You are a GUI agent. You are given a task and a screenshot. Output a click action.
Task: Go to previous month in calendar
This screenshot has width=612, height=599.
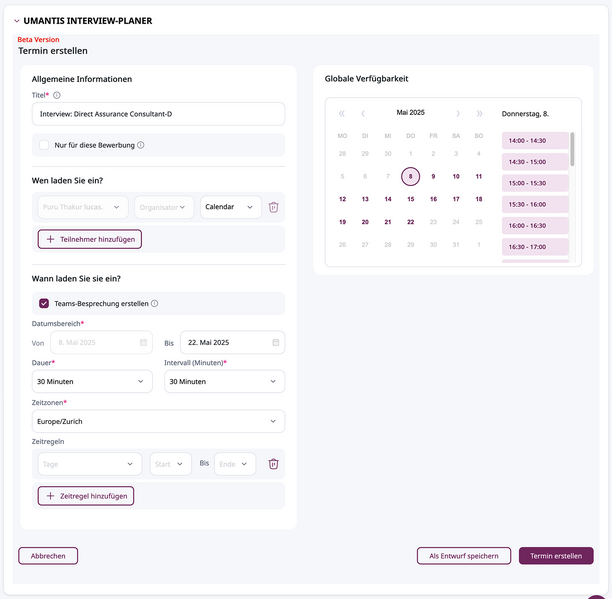coord(363,114)
